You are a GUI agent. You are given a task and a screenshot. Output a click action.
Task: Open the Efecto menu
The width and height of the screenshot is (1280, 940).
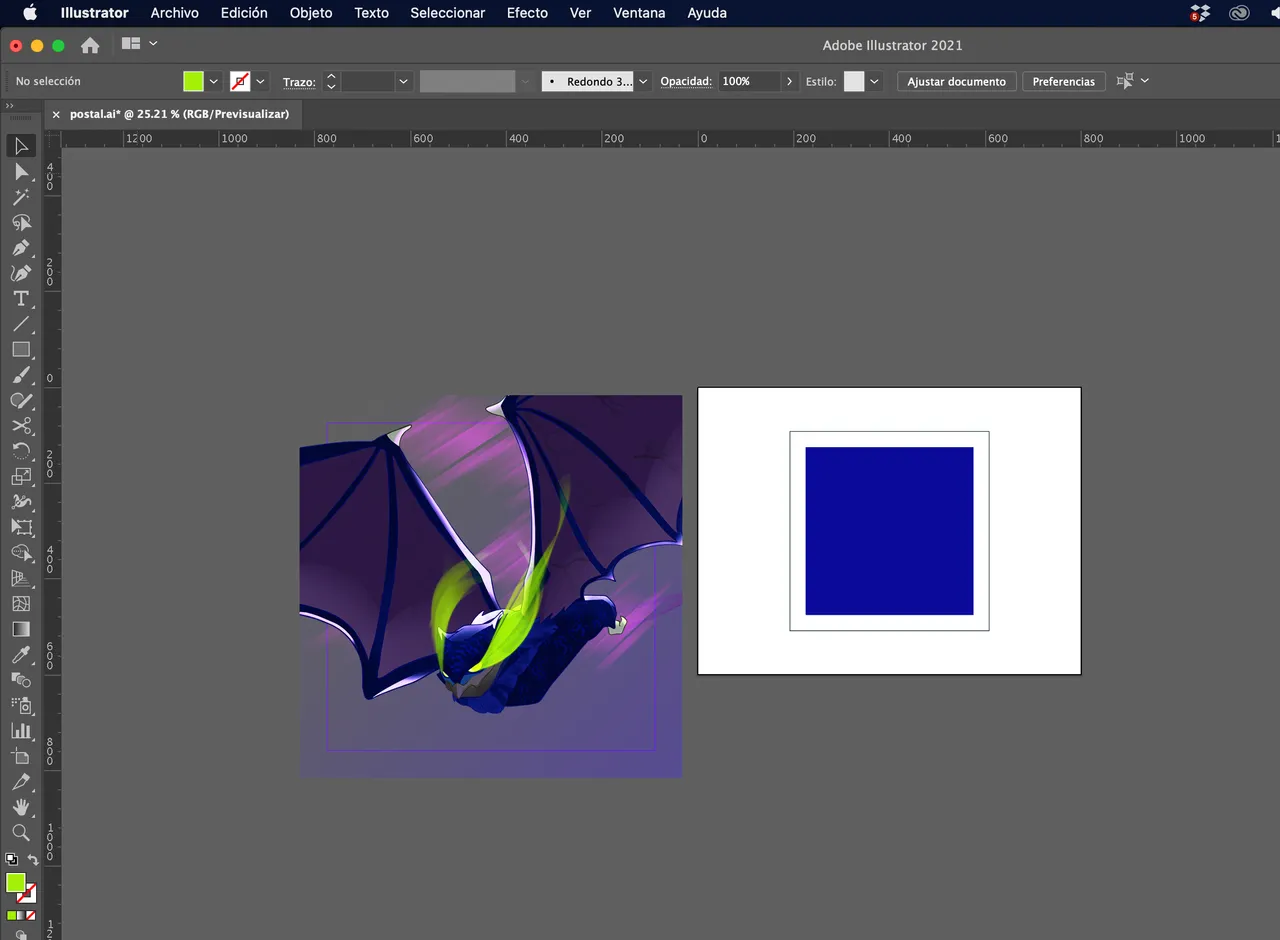pyautogui.click(x=527, y=13)
